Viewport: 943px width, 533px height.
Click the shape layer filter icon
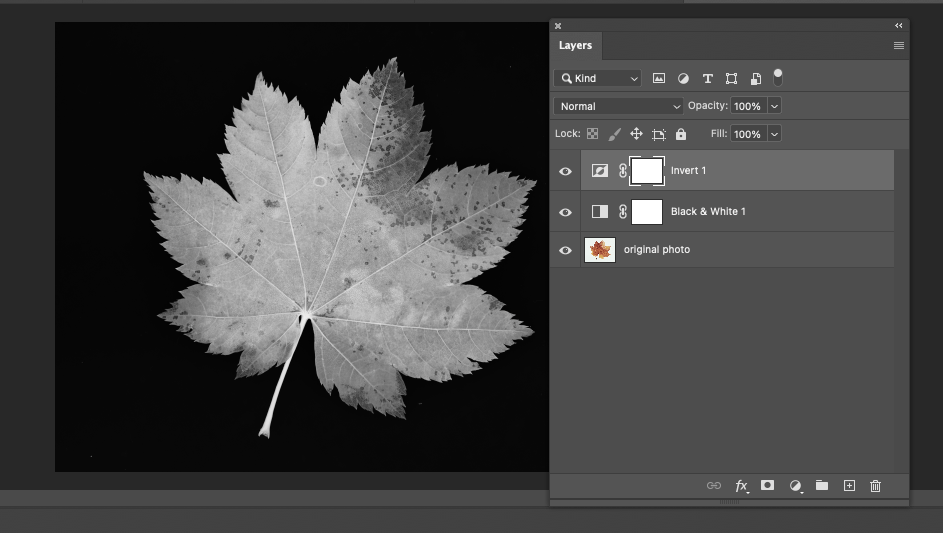point(731,78)
